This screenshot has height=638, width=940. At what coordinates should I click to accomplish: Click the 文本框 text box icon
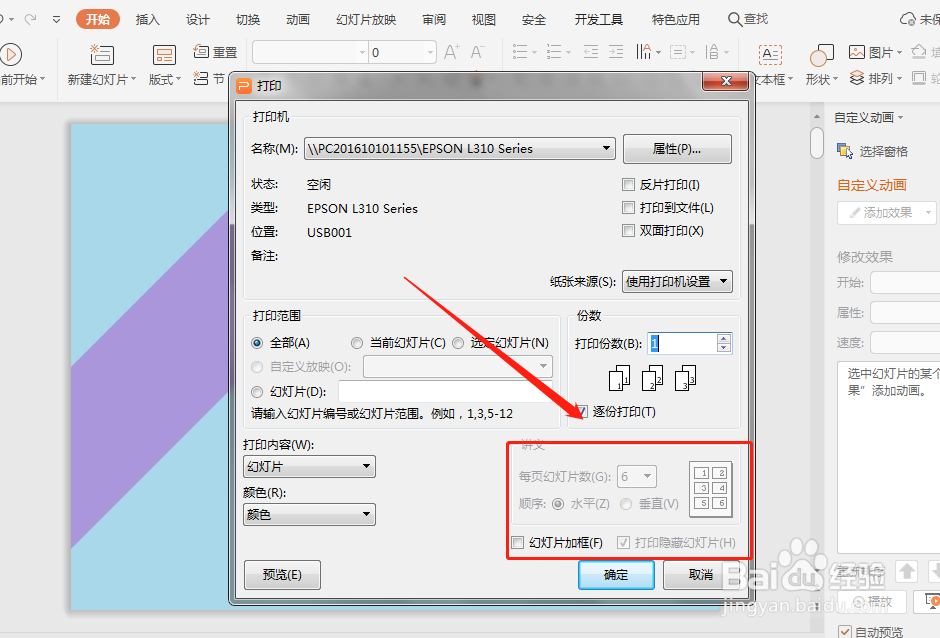click(770, 56)
